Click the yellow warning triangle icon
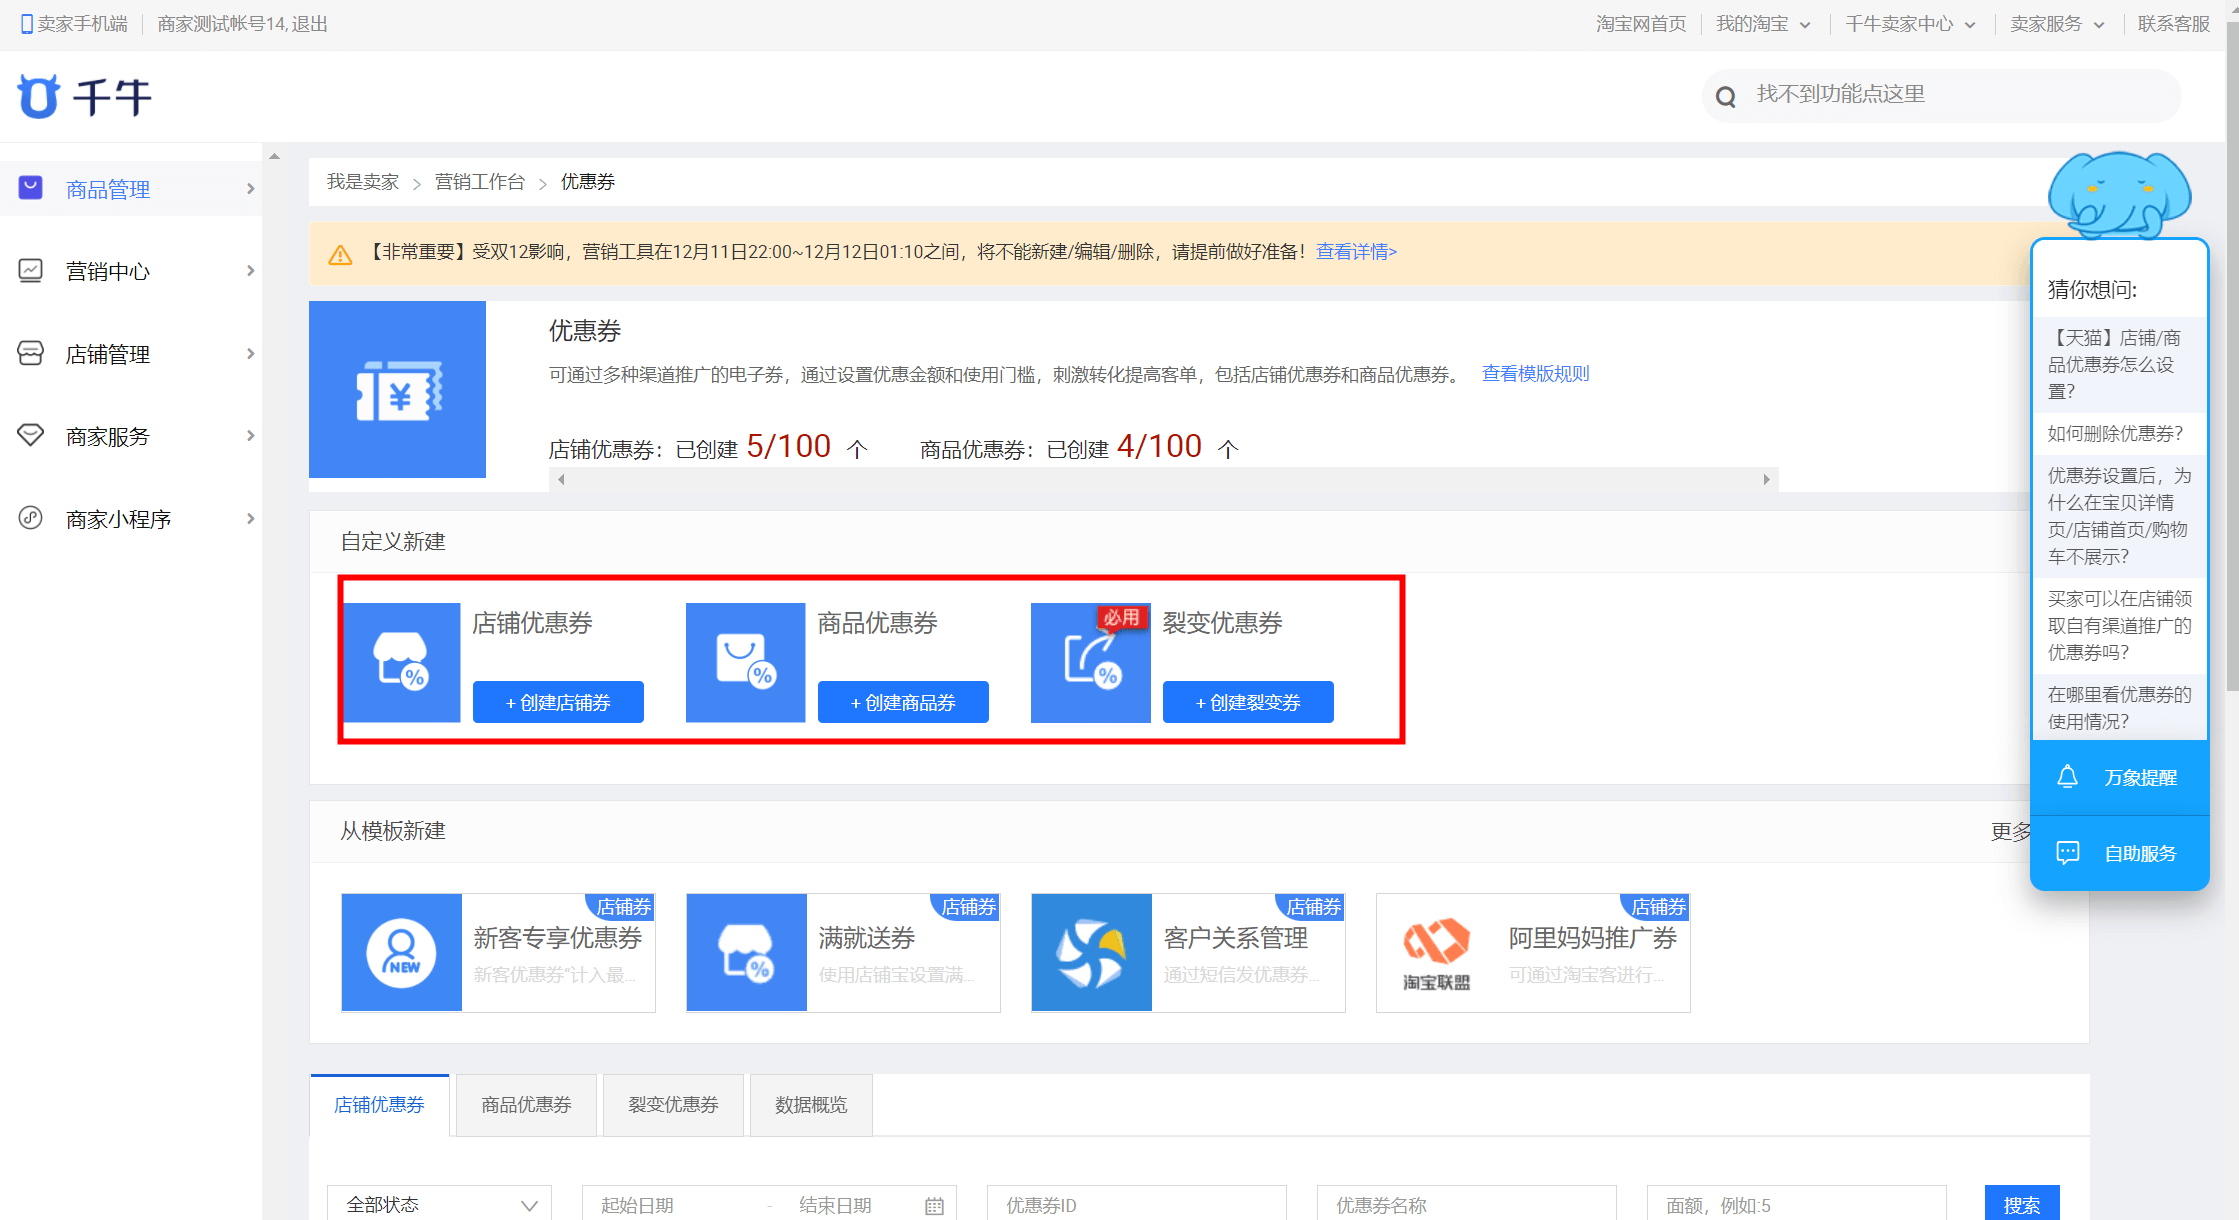This screenshot has height=1220, width=2239. (340, 254)
